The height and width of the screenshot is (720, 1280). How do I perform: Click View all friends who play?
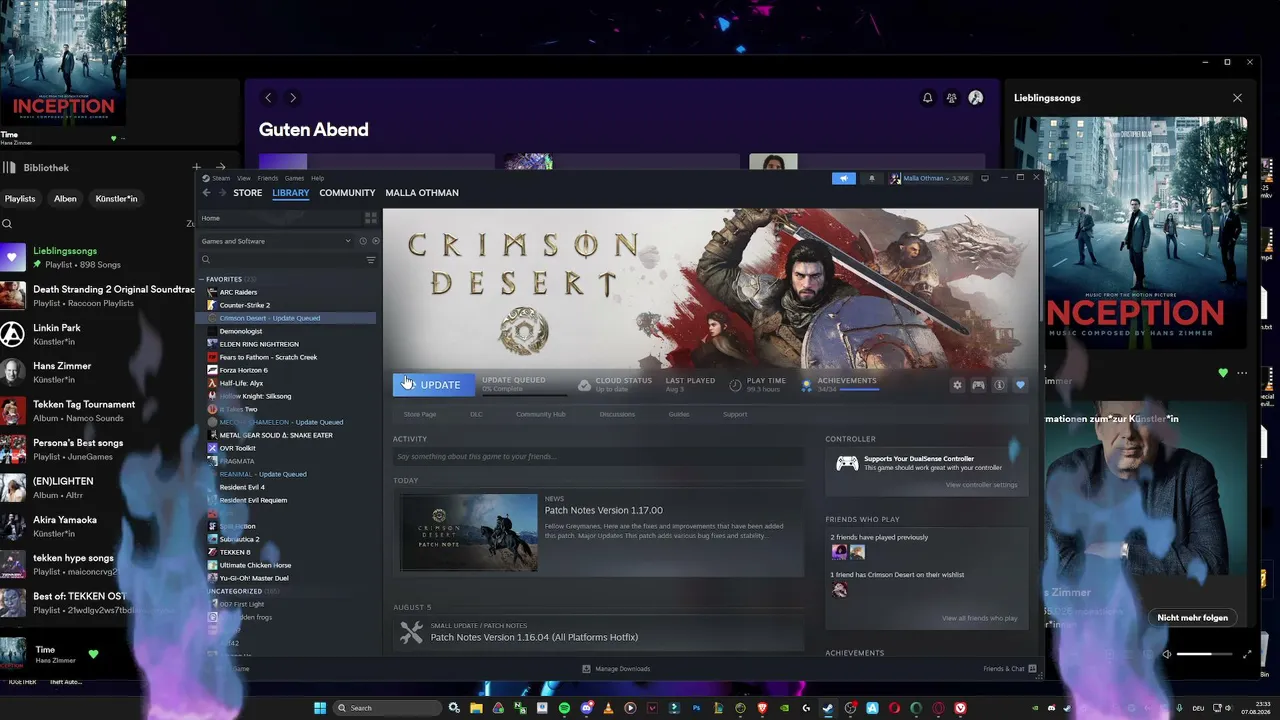point(980,618)
